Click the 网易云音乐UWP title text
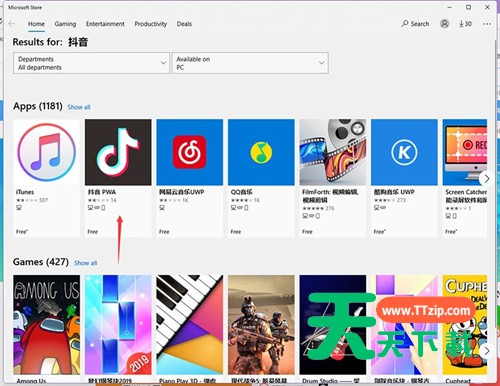 click(x=182, y=192)
